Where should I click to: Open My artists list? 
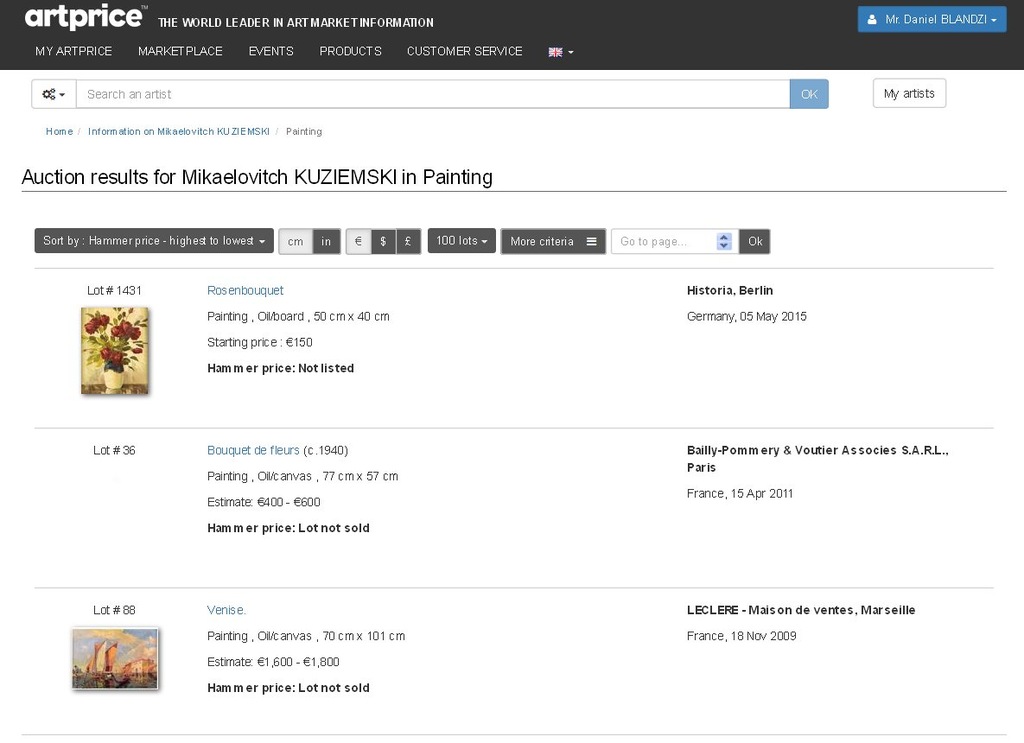(x=909, y=93)
